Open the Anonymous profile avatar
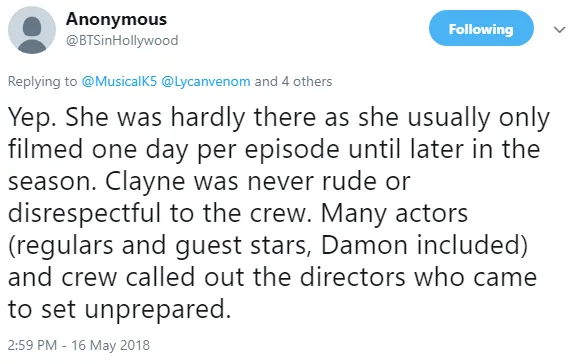Screen dimensions: 578x364 (x=32, y=30)
